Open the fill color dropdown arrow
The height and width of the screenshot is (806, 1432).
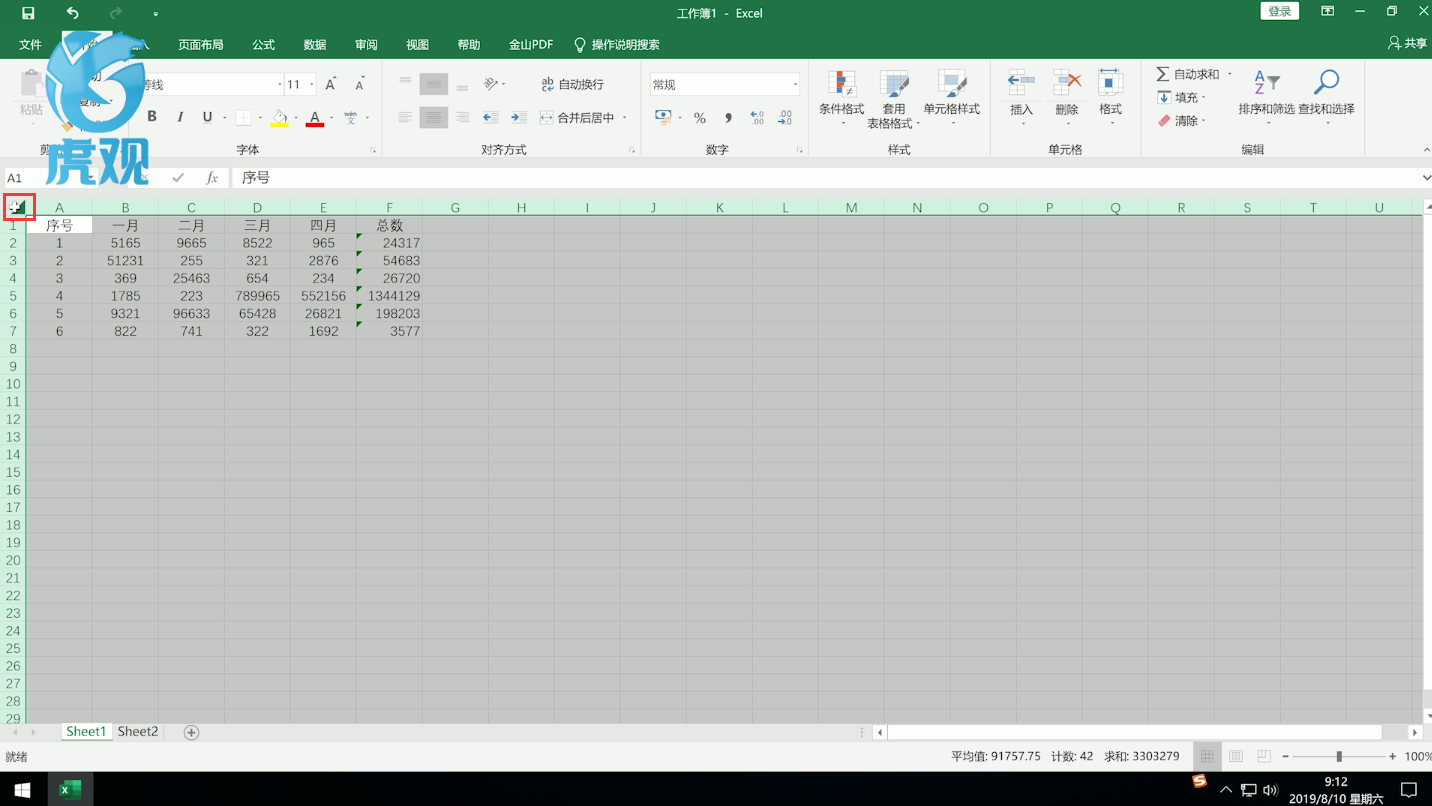[x=296, y=118]
